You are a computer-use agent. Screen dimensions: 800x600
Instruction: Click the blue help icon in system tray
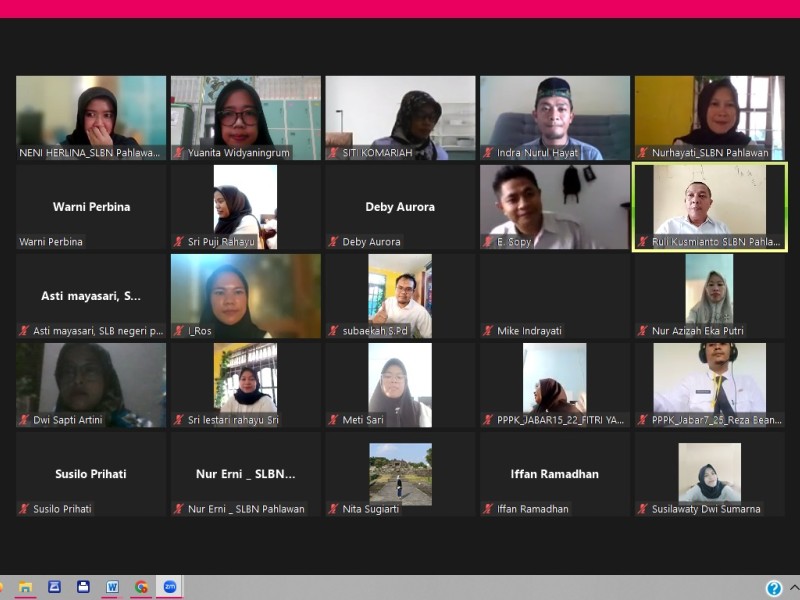[x=773, y=588]
